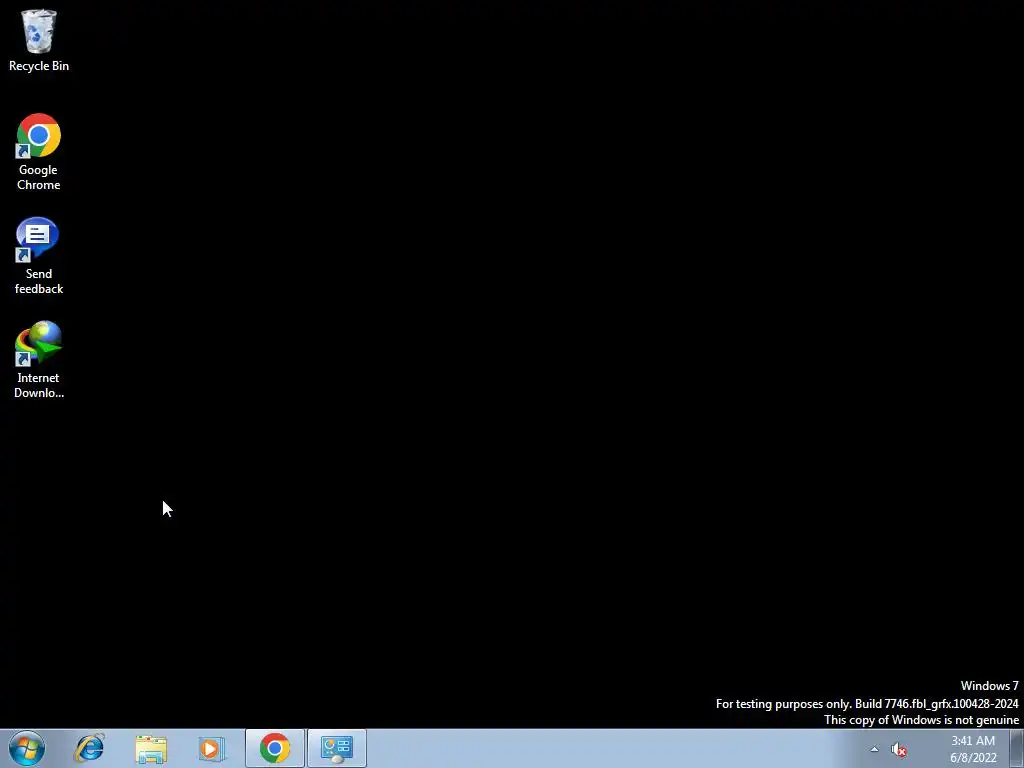Select the Google Chrome desktop shortcut
1024x768 pixels.
(39, 152)
